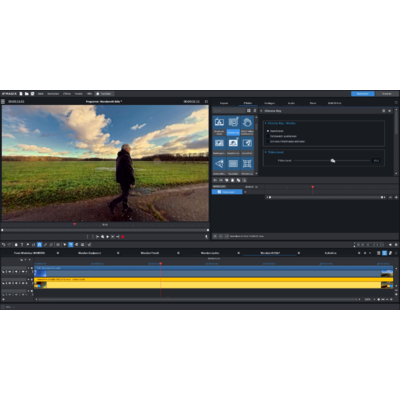Select the blue video clip on track one
Image resolution: width=400 pixels, height=400 pixels.
pyautogui.click(x=213, y=272)
